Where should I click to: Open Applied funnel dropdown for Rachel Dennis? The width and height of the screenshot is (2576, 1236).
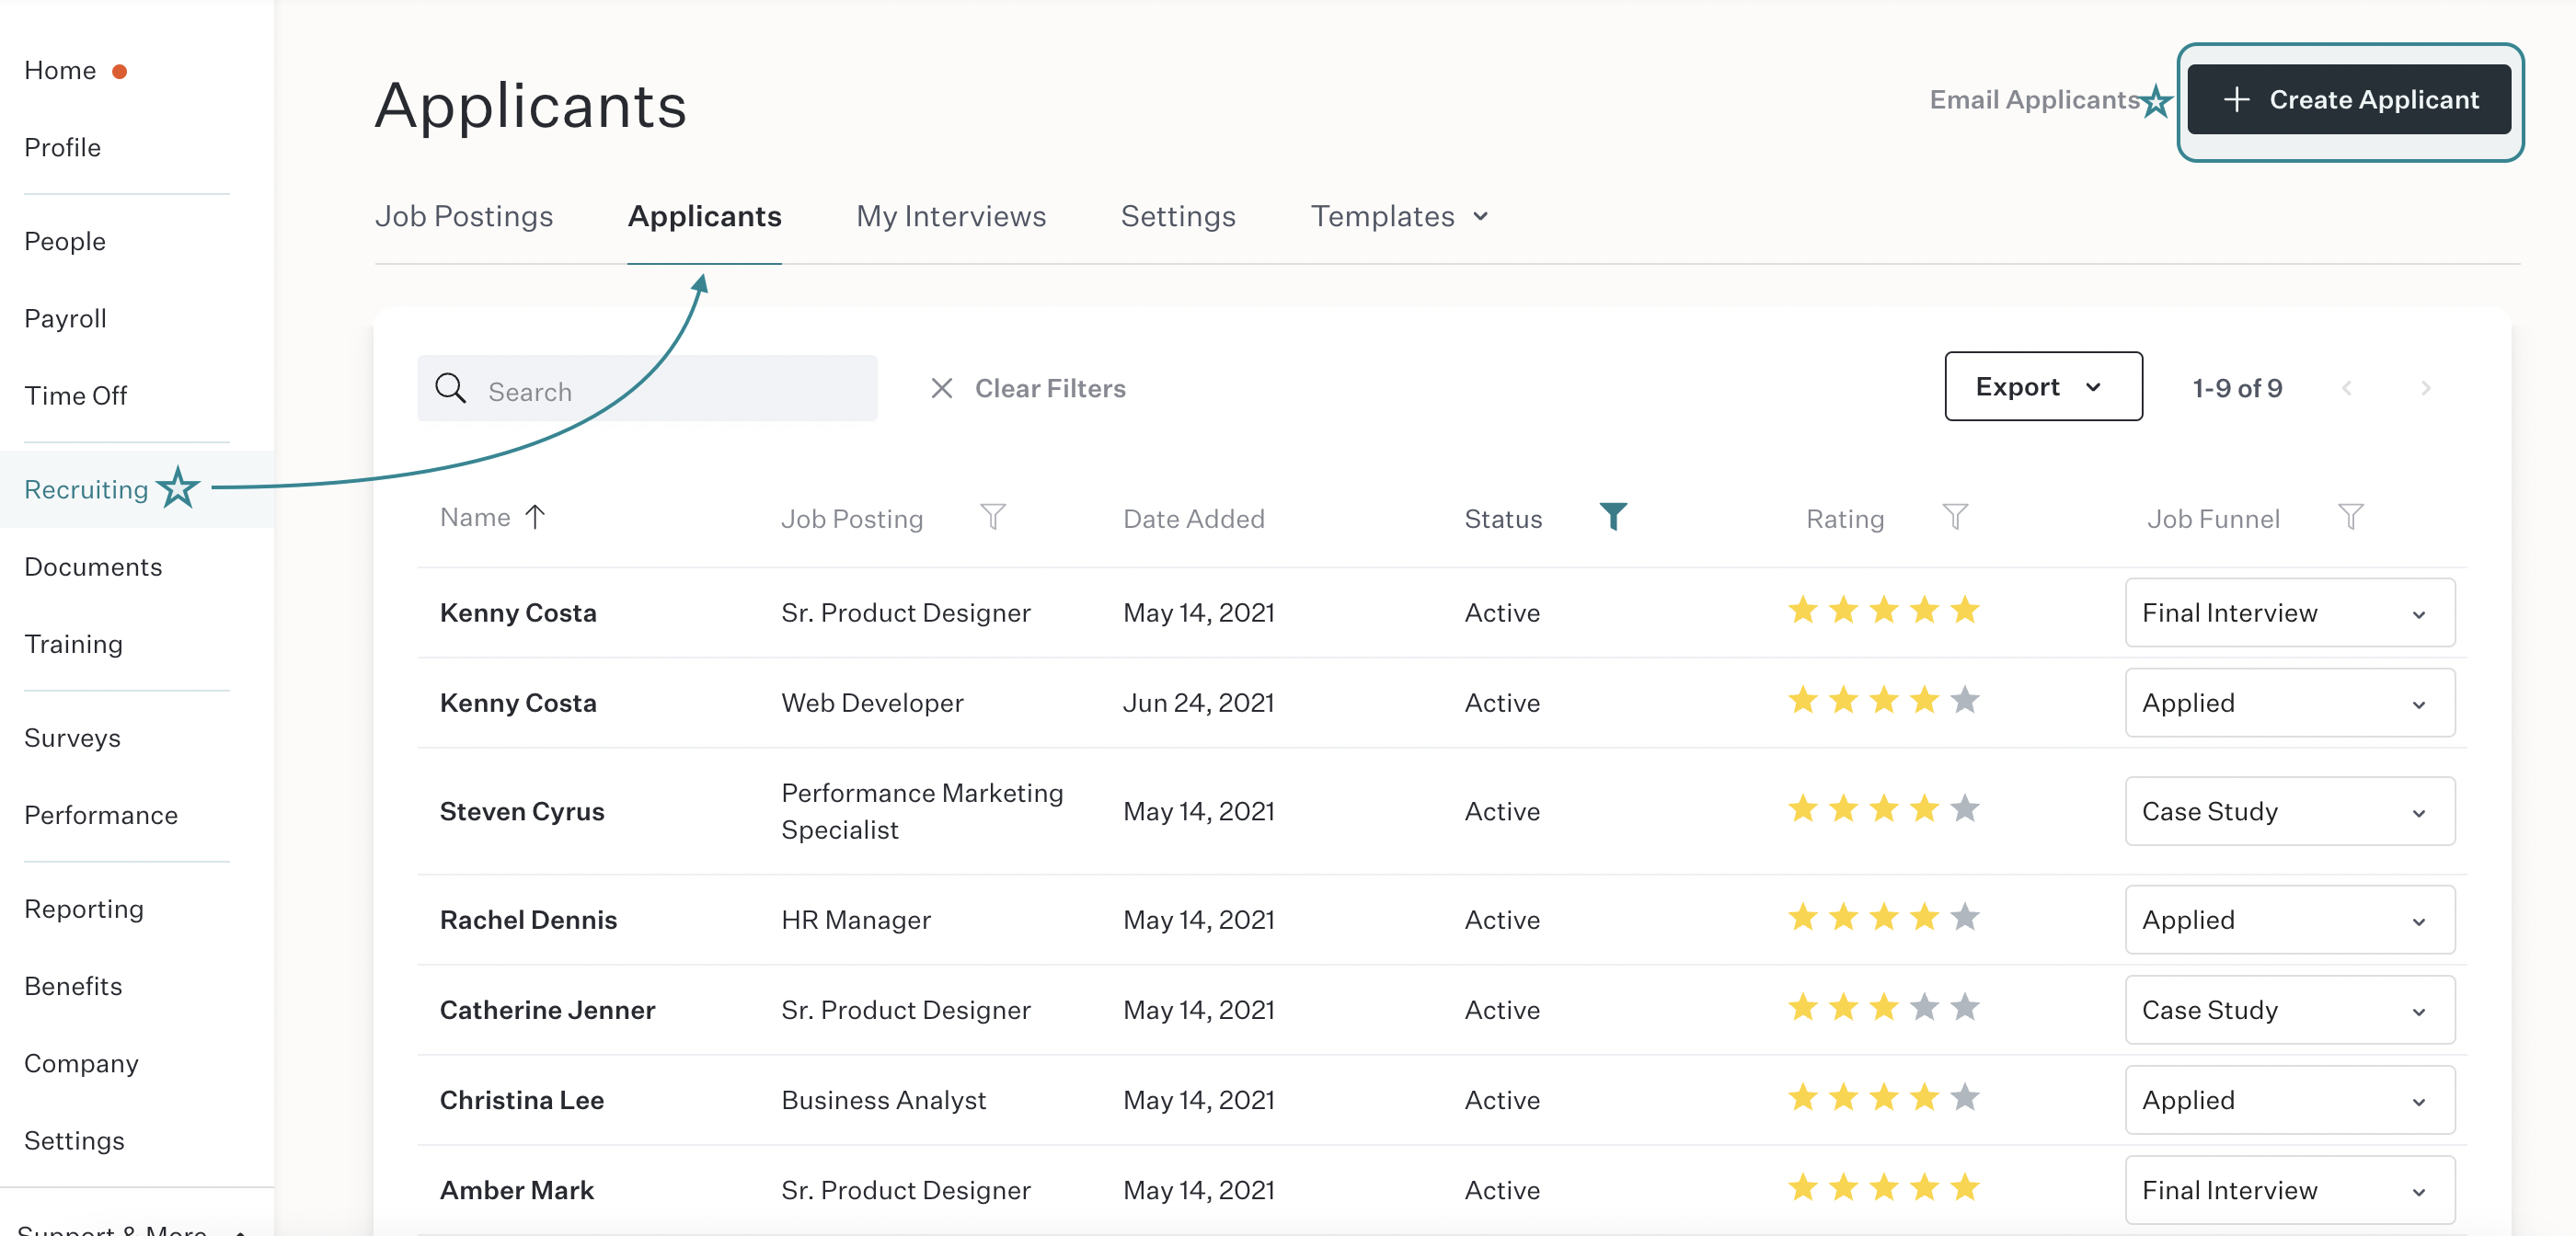[2290, 920]
